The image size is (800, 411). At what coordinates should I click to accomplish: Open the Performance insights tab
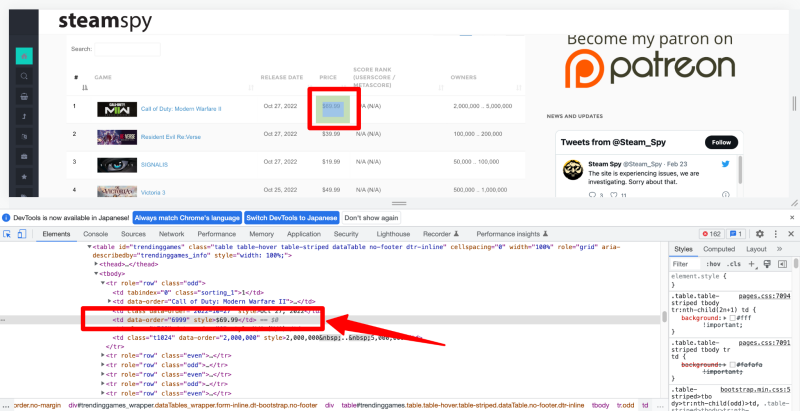click(x=512, y=234)
